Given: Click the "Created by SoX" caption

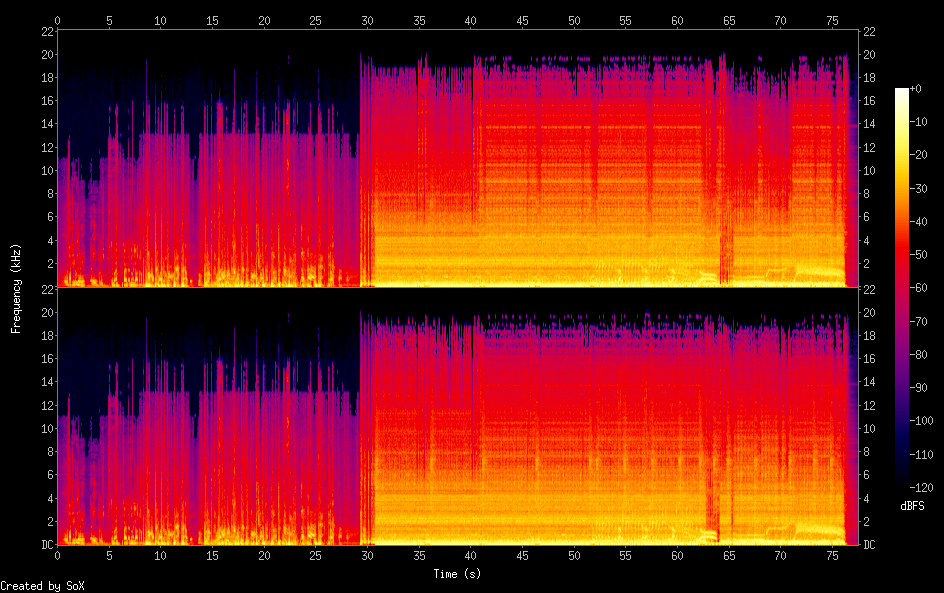Looking at the screenshot, I should coord(42,586).
